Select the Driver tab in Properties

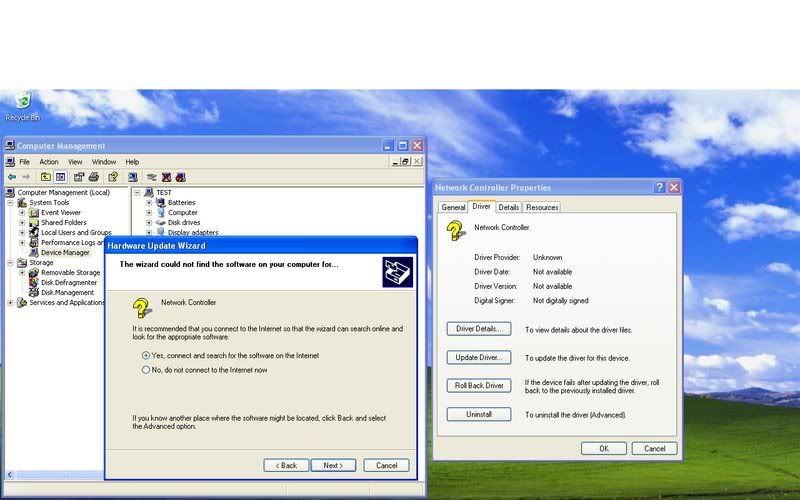coord(481,206)
